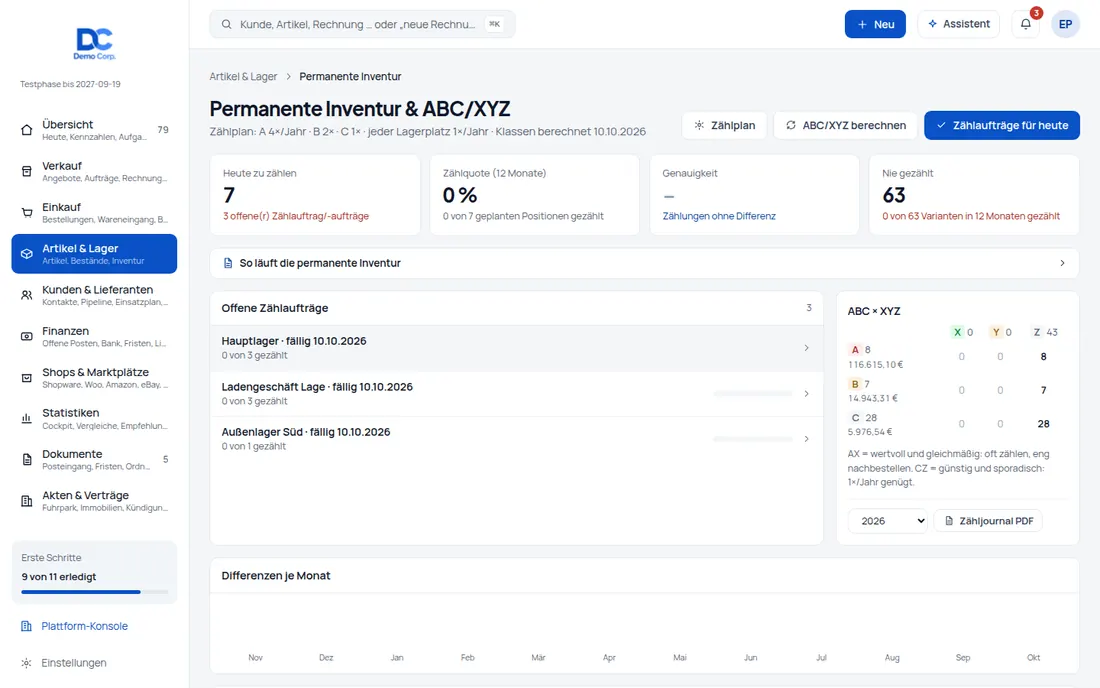
Task: Click the Einkauf shopping cart icon
Action: (x=27, y=213)
